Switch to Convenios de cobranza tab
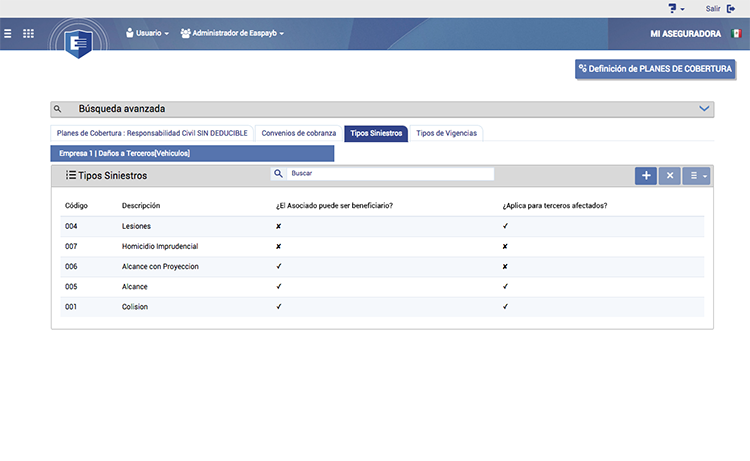The width and height of the screenshot is (750, 461). [x=297, y=132]
